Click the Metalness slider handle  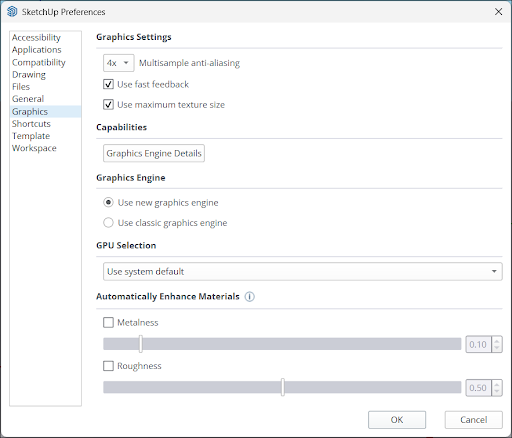pyautogui.click(x=141, y=344)
